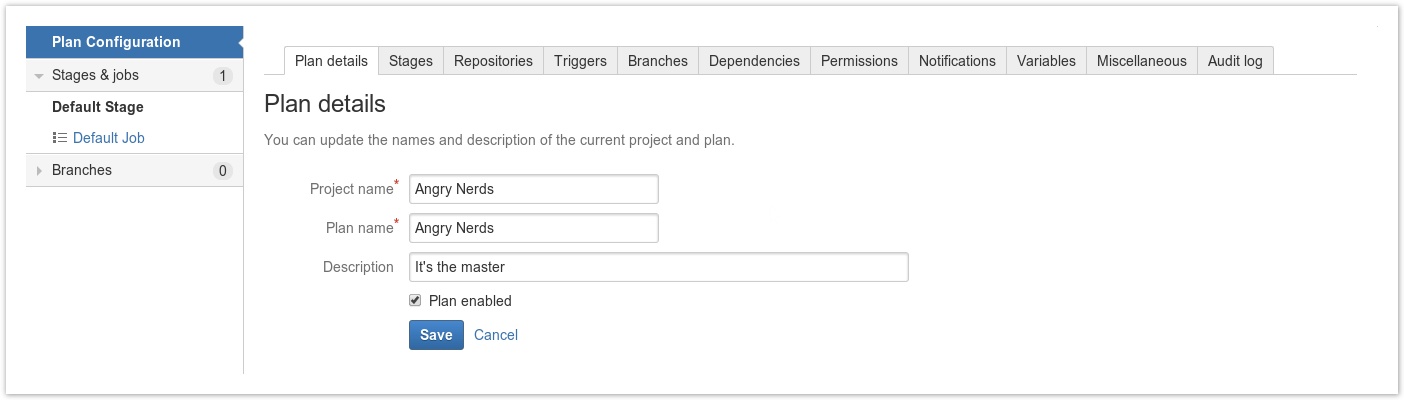Open the Variables tab
Viewport: 1404px width, 400px height.
click(1046, 61)
